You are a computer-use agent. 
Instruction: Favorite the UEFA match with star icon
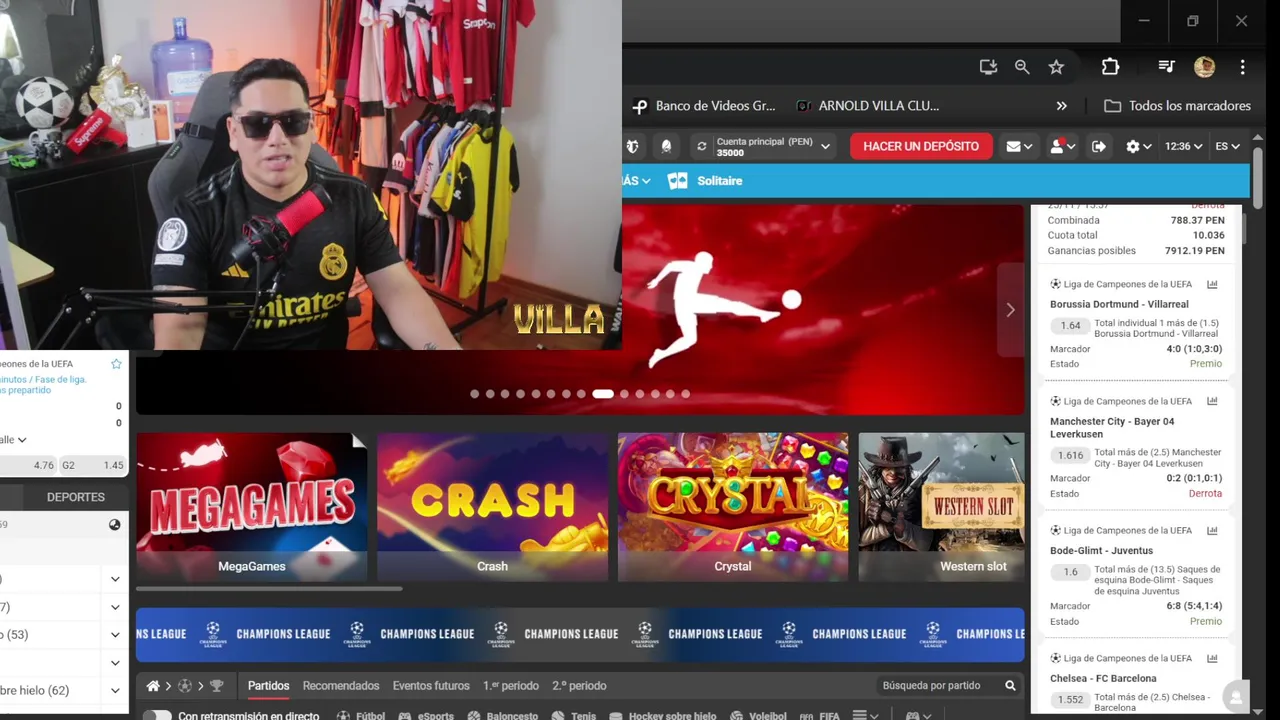click(116, 364)
